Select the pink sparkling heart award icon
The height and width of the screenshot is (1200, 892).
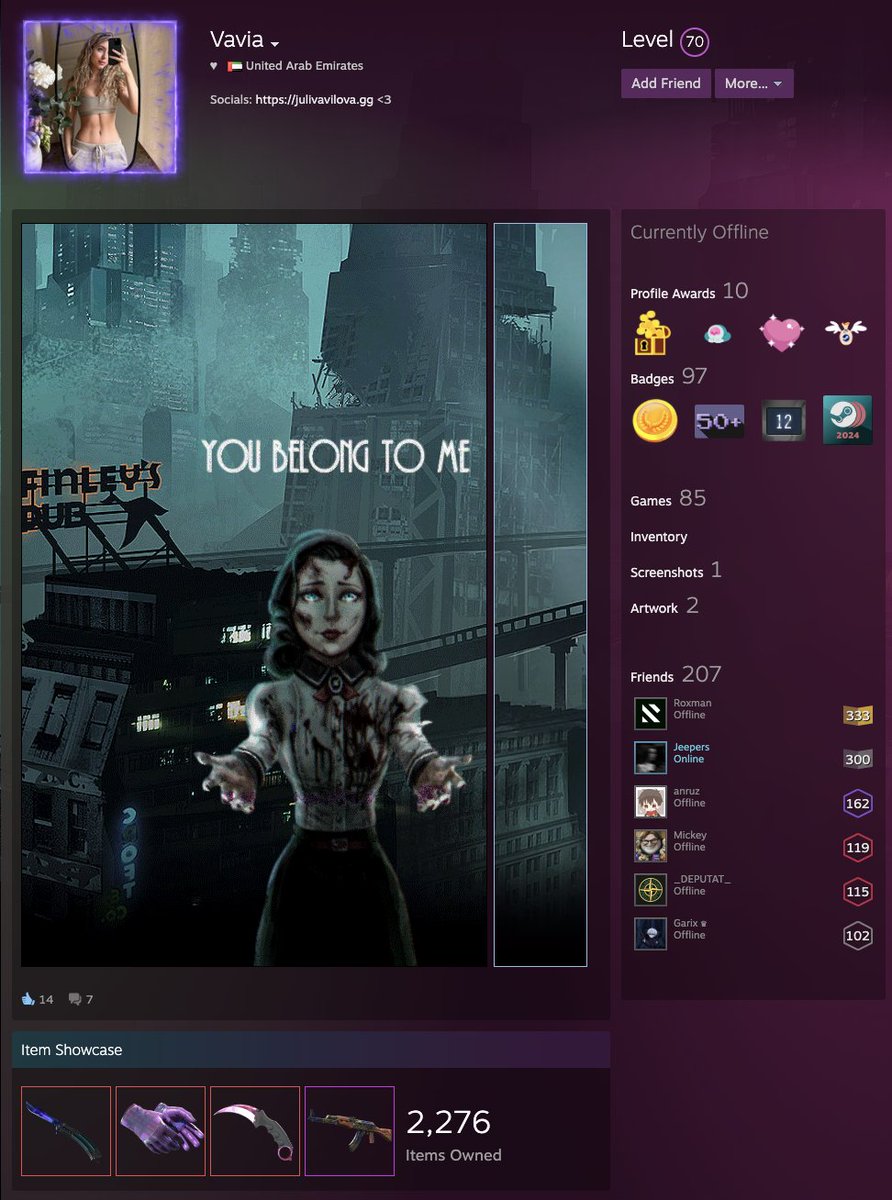(x=782, y=333)
